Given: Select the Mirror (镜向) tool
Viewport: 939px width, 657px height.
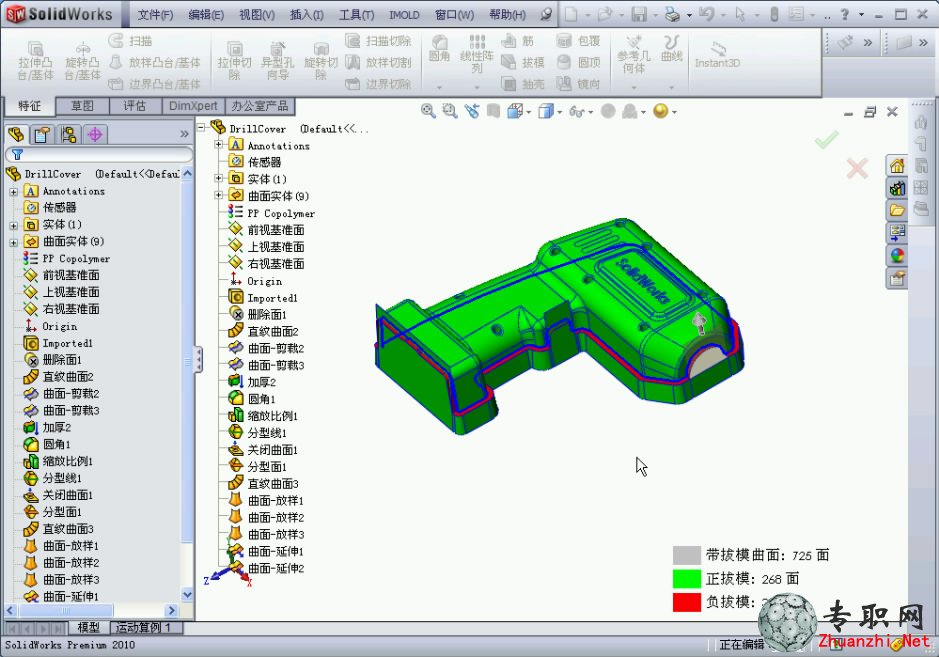Looking at the screenshot, I should point(578,84).
